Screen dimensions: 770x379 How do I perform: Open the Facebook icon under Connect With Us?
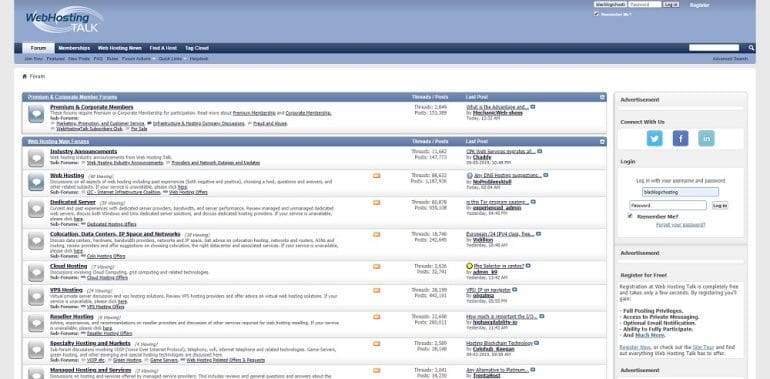(x=680, y=138)
